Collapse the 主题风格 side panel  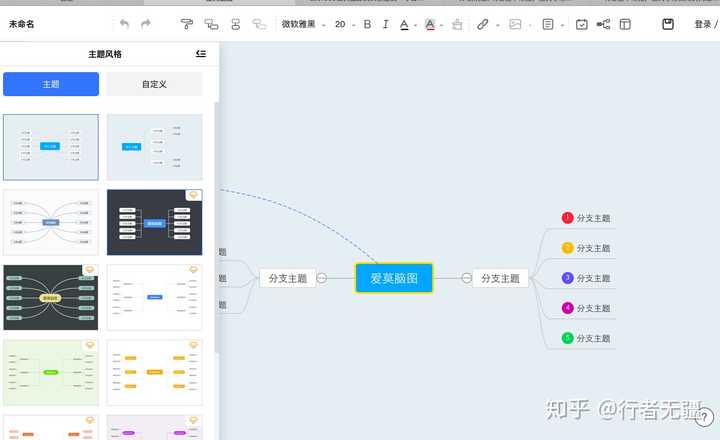tap(201, 54)
